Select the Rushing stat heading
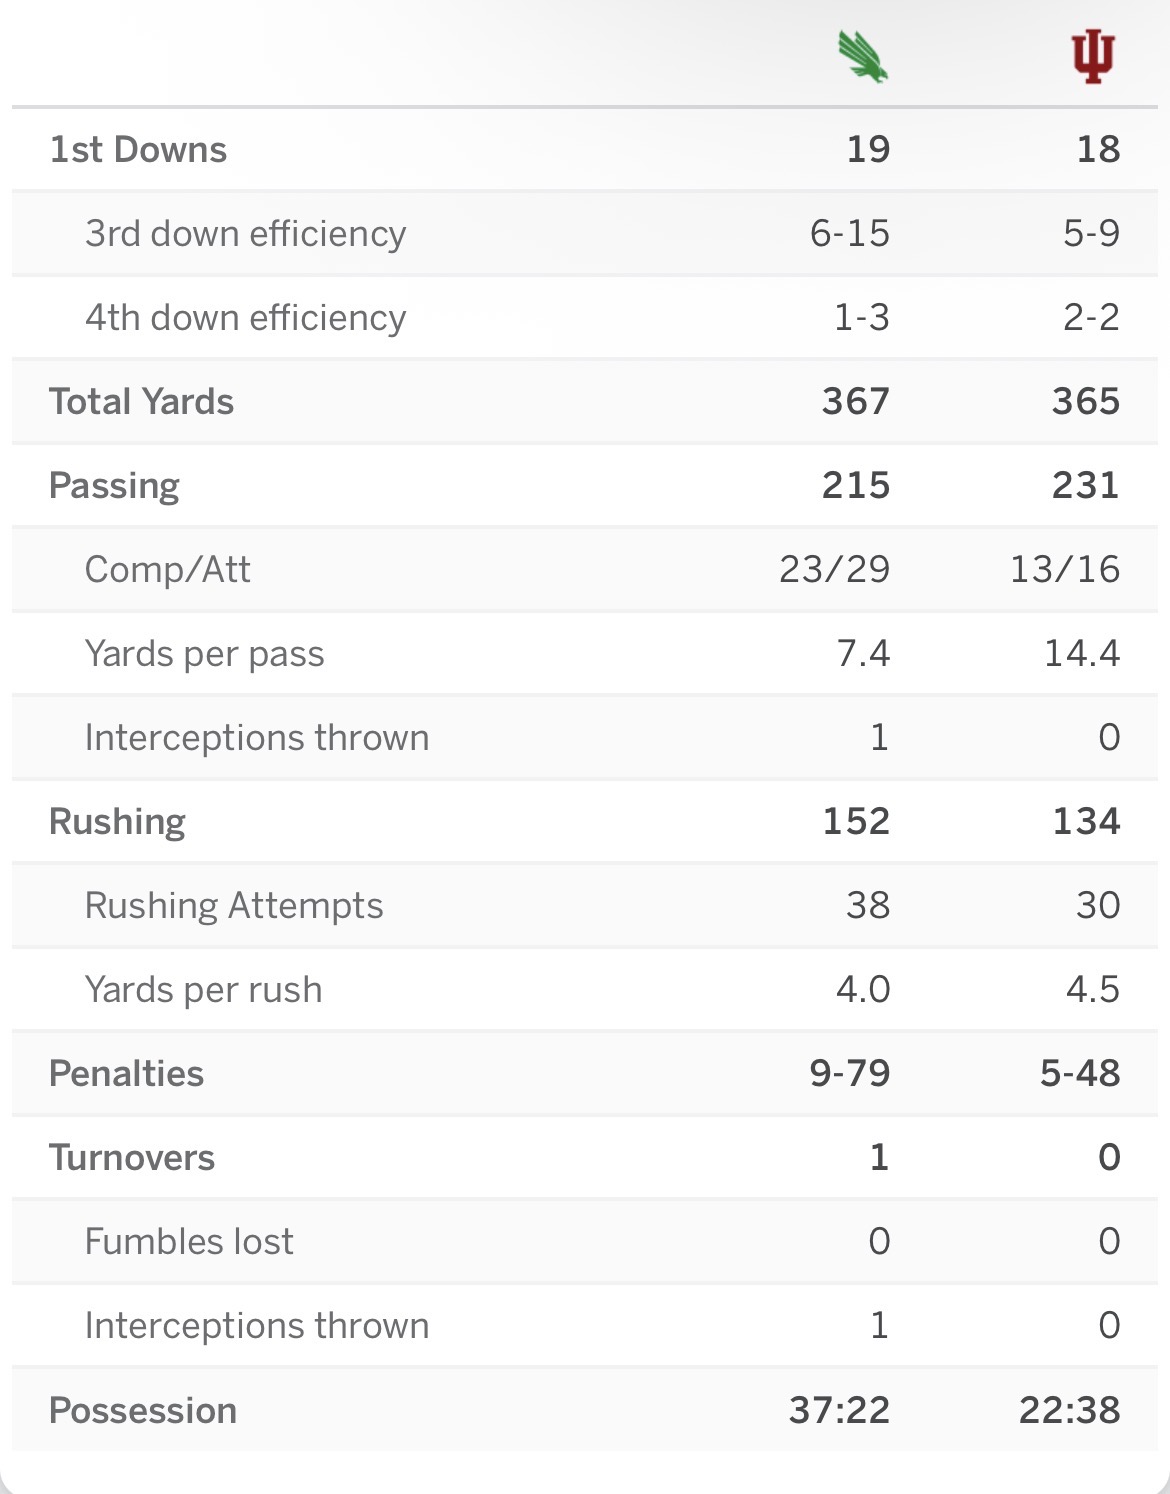Viewport: 1170px width, 1494px height. tap(117, 823)
